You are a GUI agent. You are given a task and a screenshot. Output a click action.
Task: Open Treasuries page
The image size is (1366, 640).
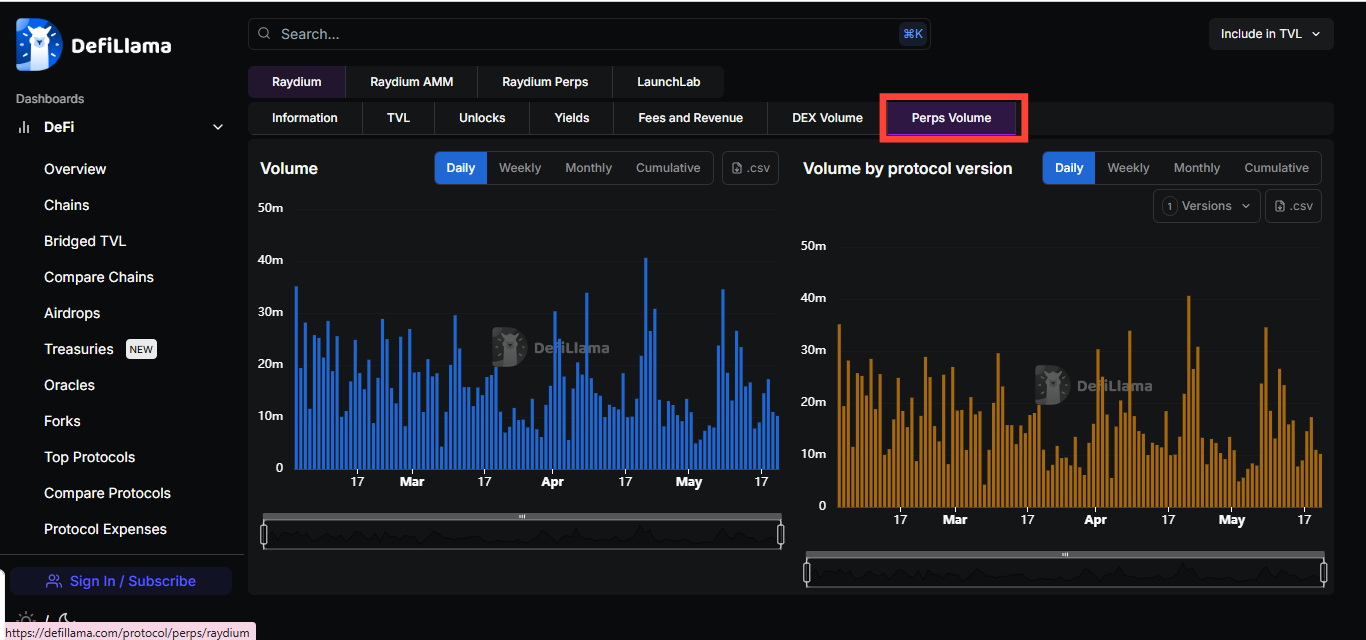(79, 349)
